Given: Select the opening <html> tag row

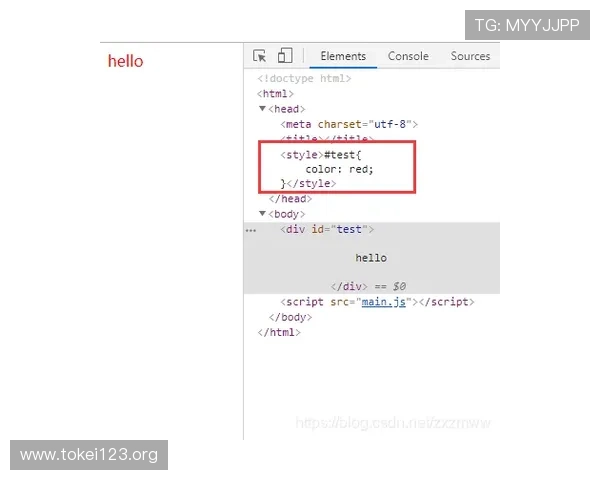Looking at the screenshot, I should 275,94.
